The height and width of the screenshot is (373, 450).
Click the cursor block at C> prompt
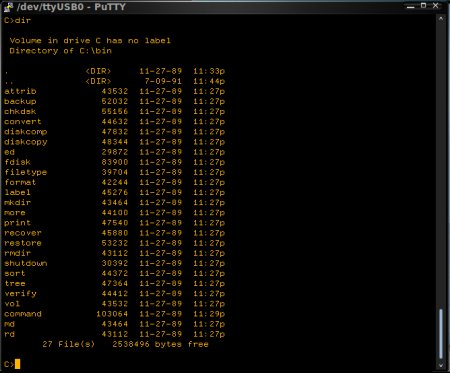pyautogui.click(x=17, y=364)
